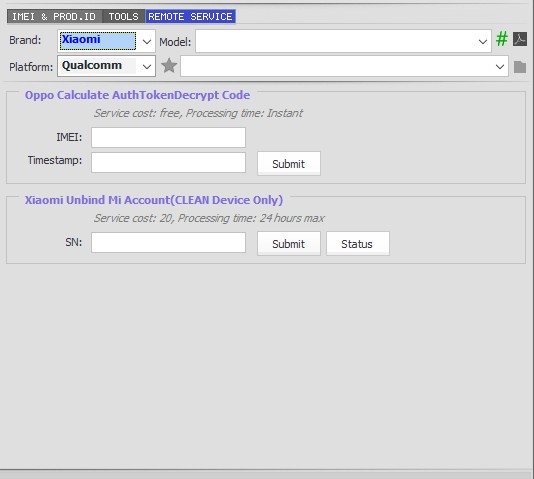Check the unbind Status button
The height and width of the screenshot is (479, 534).
click(358, 244)
